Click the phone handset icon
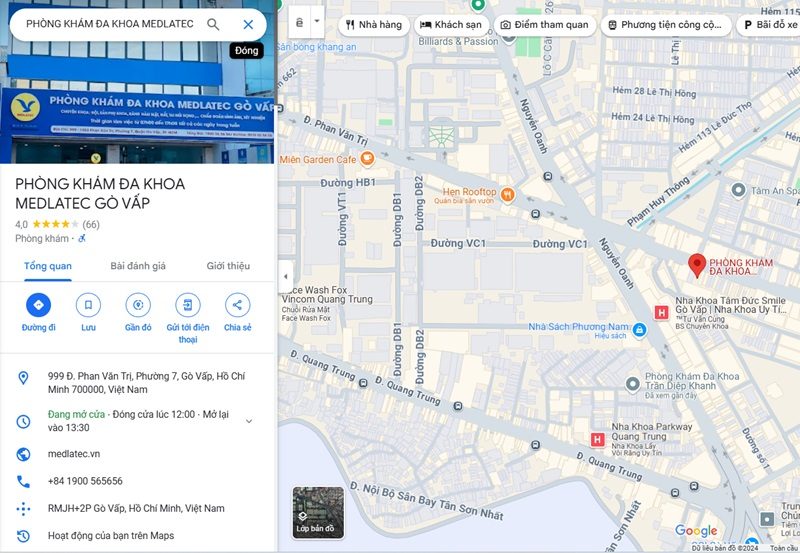The image size is (800, 553). (23, 481)
